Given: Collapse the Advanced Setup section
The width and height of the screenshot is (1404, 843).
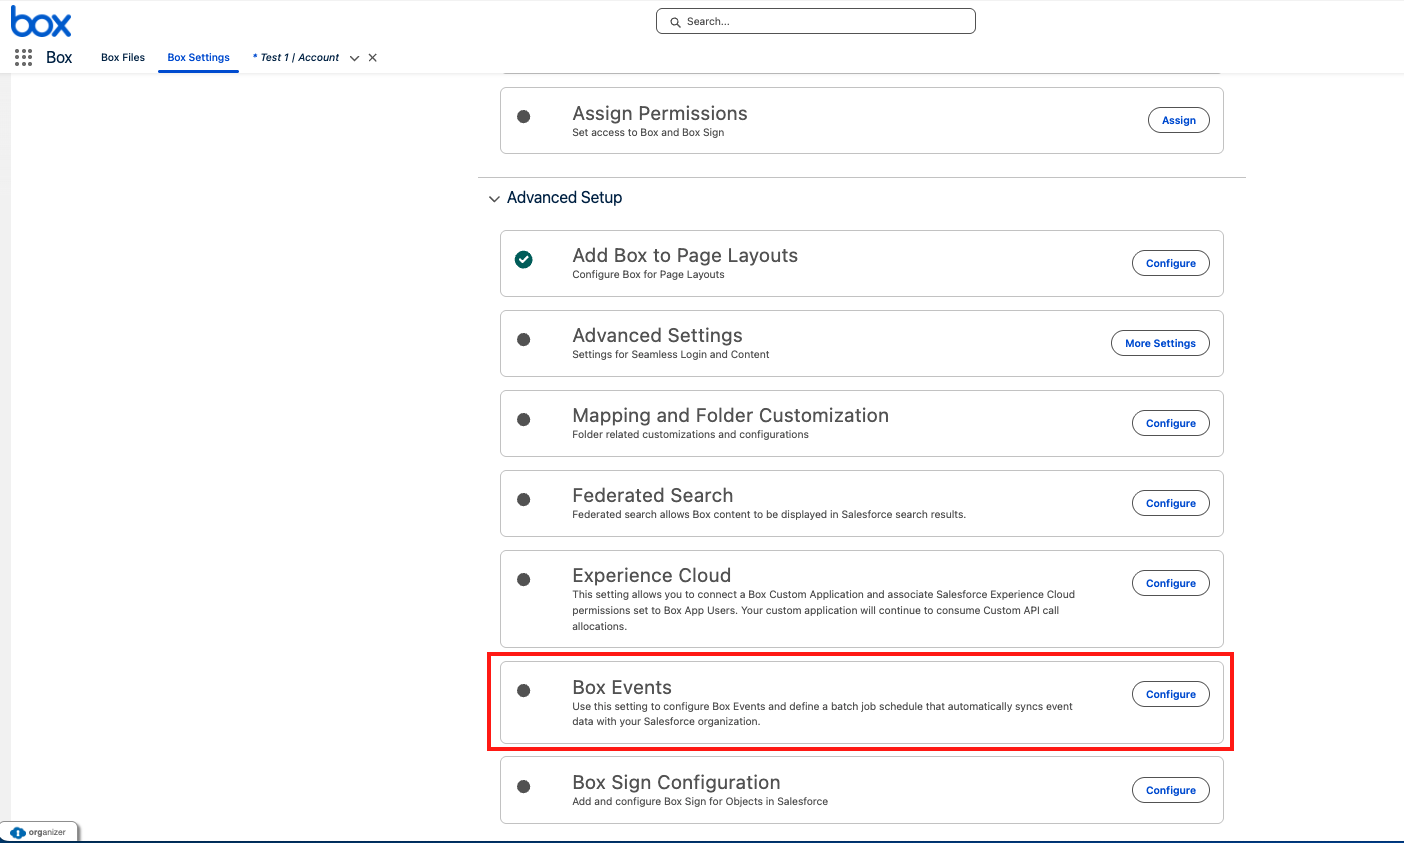Looking at the screenshot, I should 494,199.
